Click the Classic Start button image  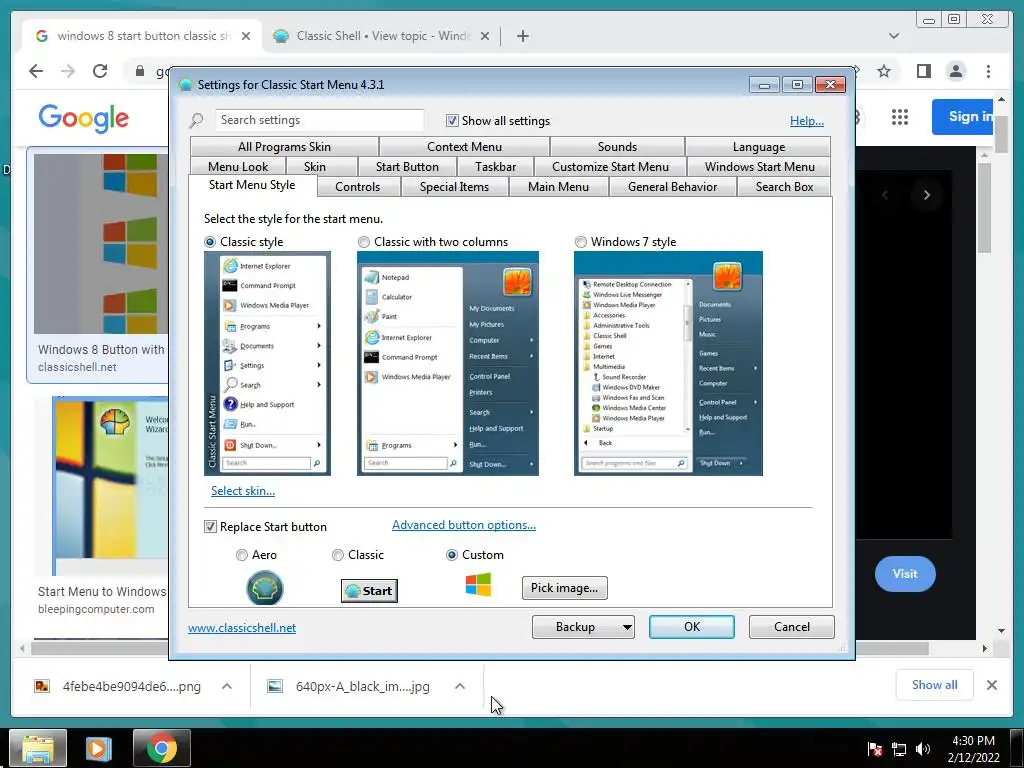pos(369,590)
